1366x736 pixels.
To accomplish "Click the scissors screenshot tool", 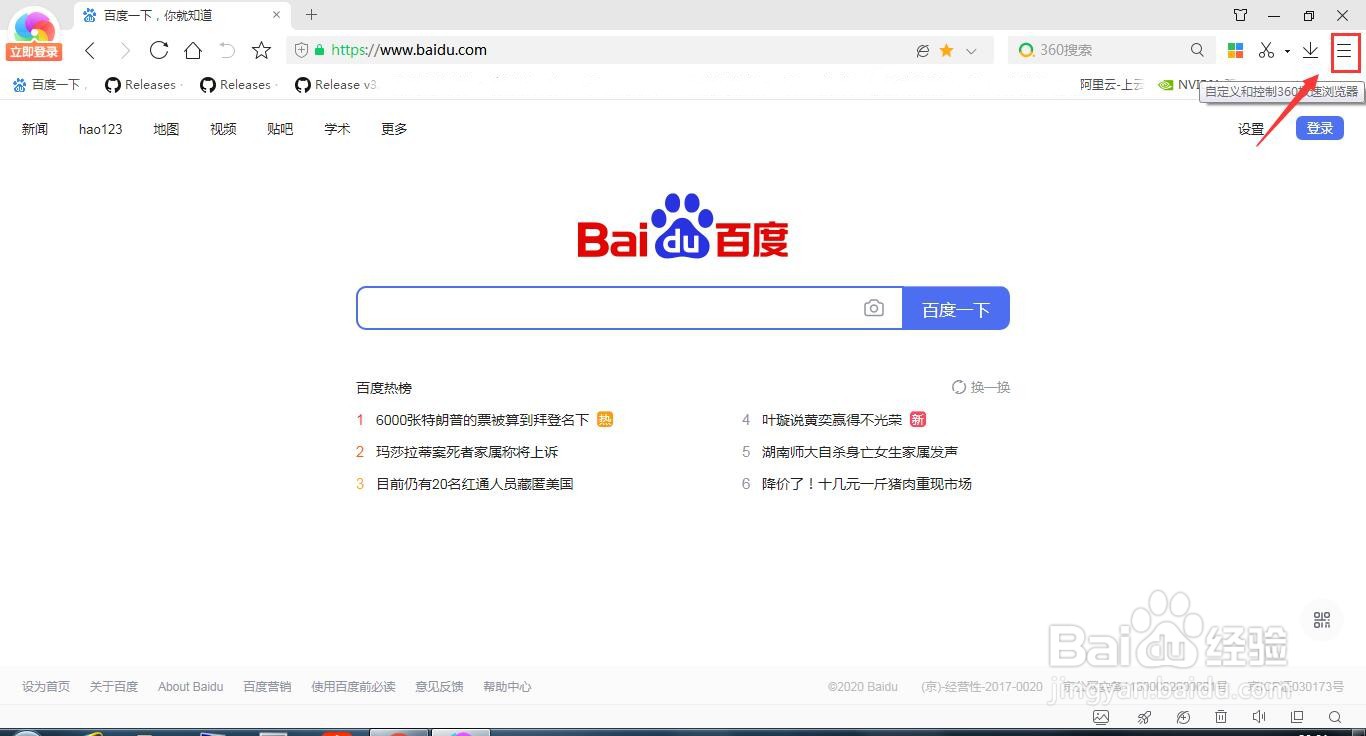I will pyautogui.click(x=1267, y=50).
